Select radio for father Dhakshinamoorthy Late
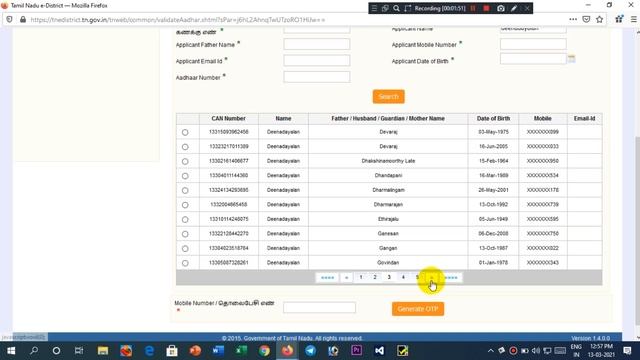The height and width of the screenshot is (360, 640). click(x=185, y=161)
